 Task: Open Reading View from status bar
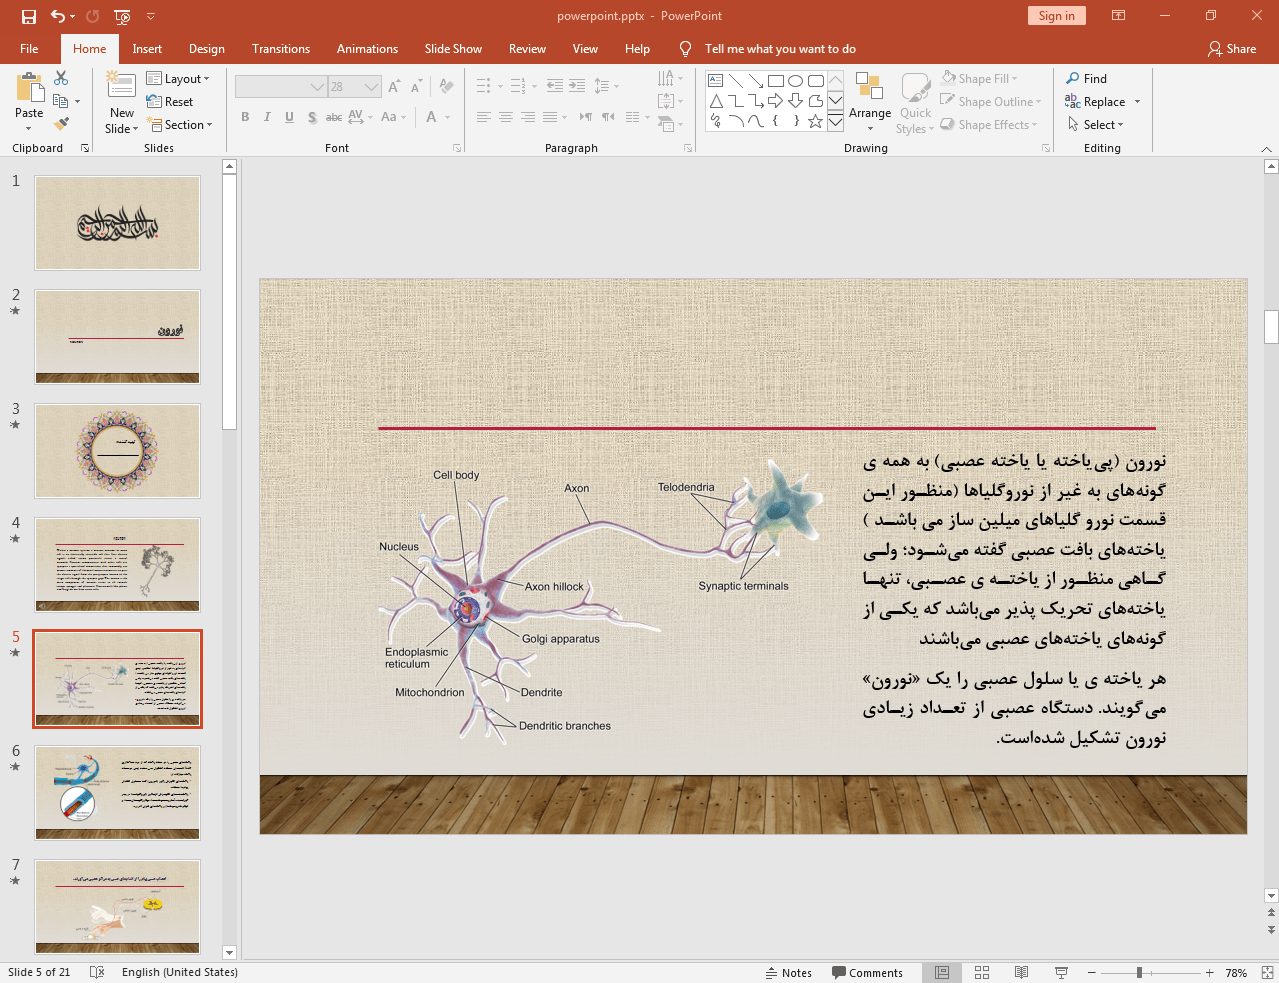1021,972
